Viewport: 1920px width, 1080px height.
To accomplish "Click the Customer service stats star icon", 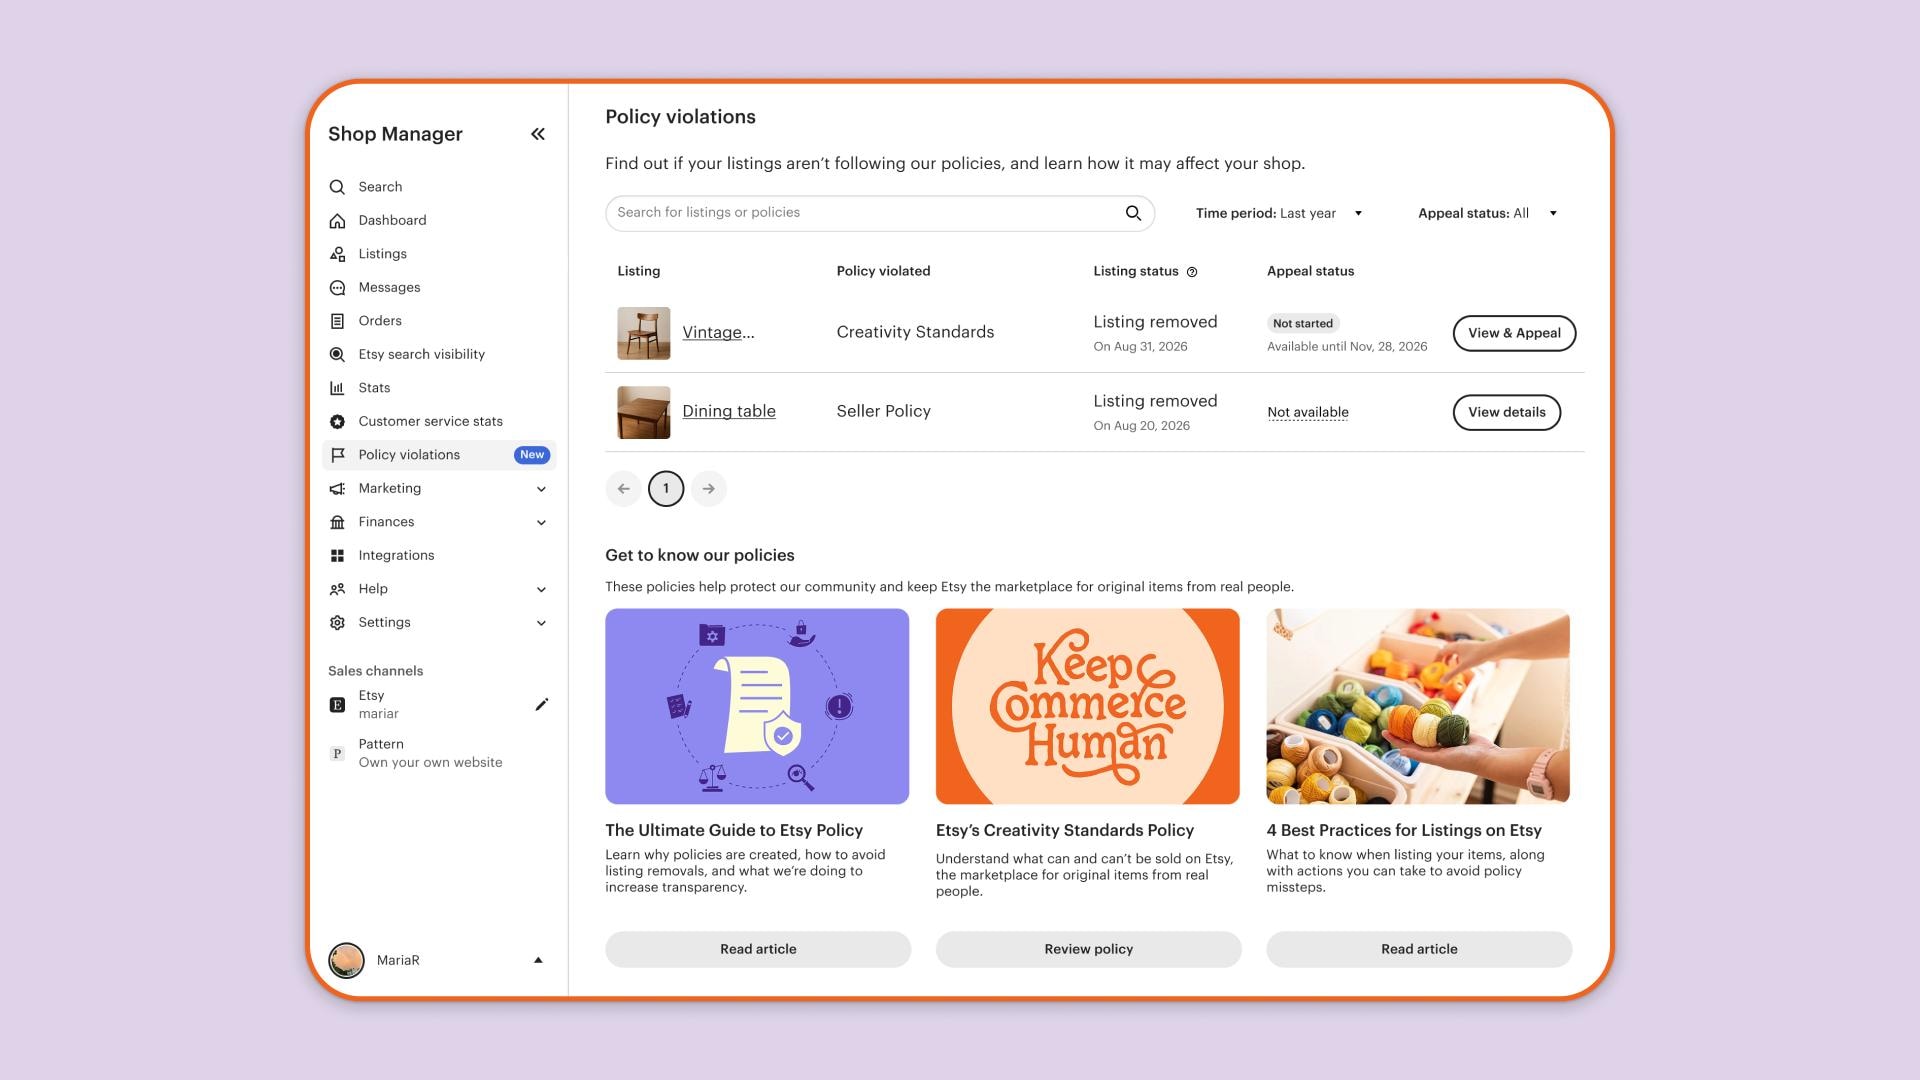I will [x=337, y=422].
